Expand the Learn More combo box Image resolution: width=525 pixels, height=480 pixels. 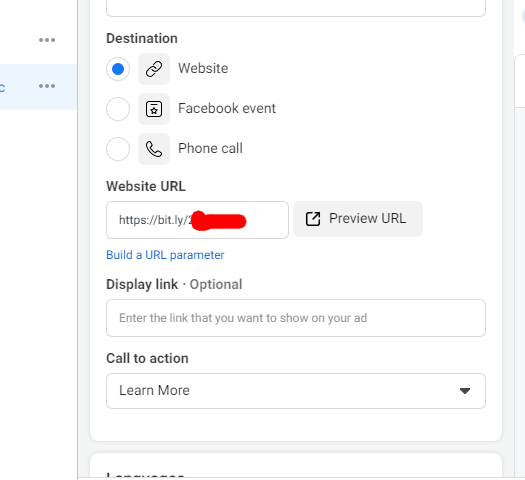point(296,391)
